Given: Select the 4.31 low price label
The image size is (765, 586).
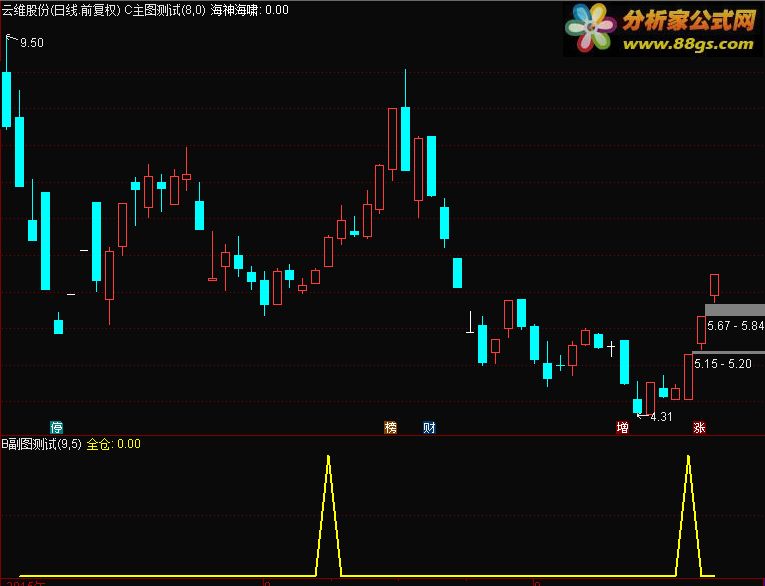Looking at the screenshot, I should pos(661,417).
